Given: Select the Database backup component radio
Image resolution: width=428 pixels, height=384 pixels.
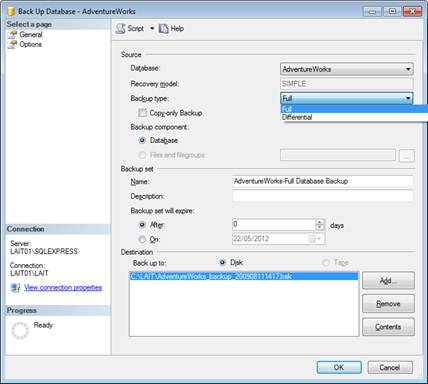Looking at the screenshot, I should point(142,140).
